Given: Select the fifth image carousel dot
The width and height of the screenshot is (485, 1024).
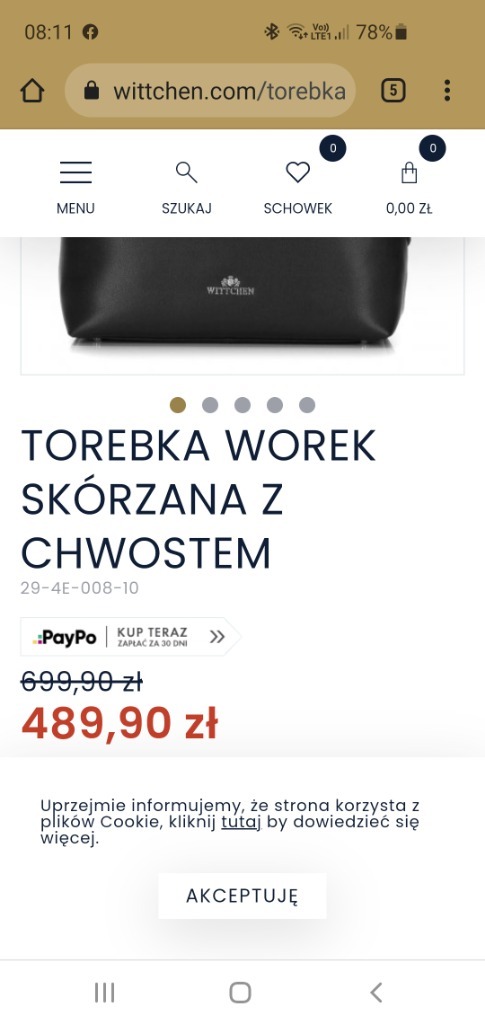Looking at the screenshot, I should 307,405.
